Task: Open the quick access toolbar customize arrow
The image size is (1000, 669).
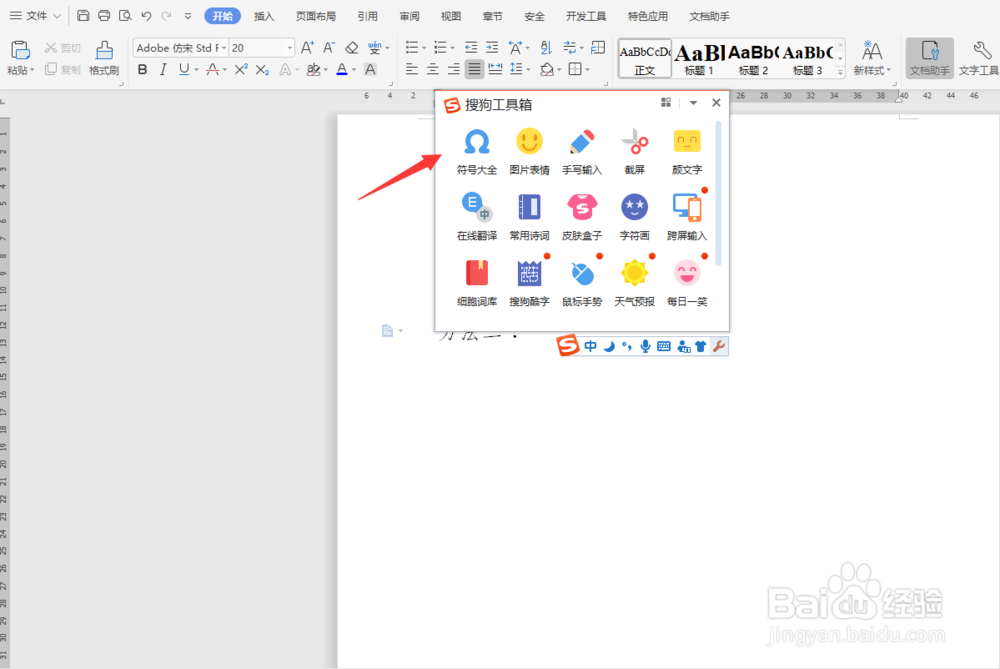Action: (188, 16)
